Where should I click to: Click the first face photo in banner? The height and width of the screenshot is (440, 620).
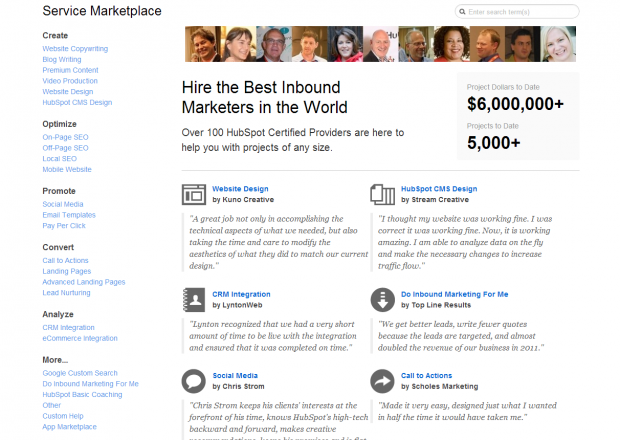coord(203,44)
